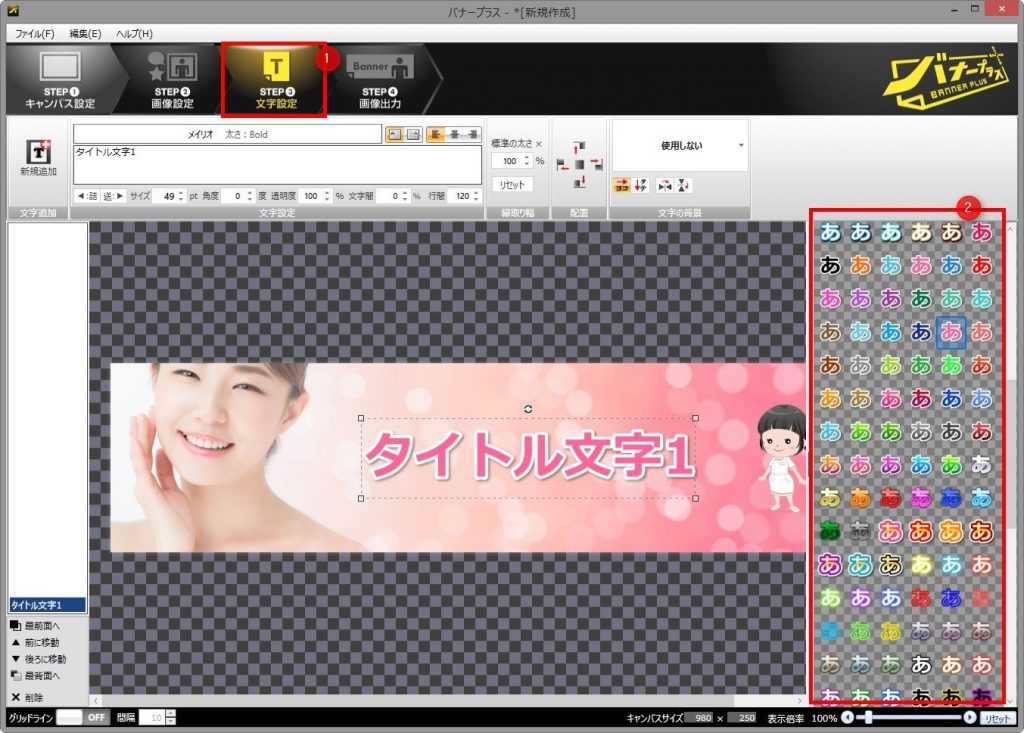
Task: Open the メイリオ font selector field
Action: coord(227,134)
